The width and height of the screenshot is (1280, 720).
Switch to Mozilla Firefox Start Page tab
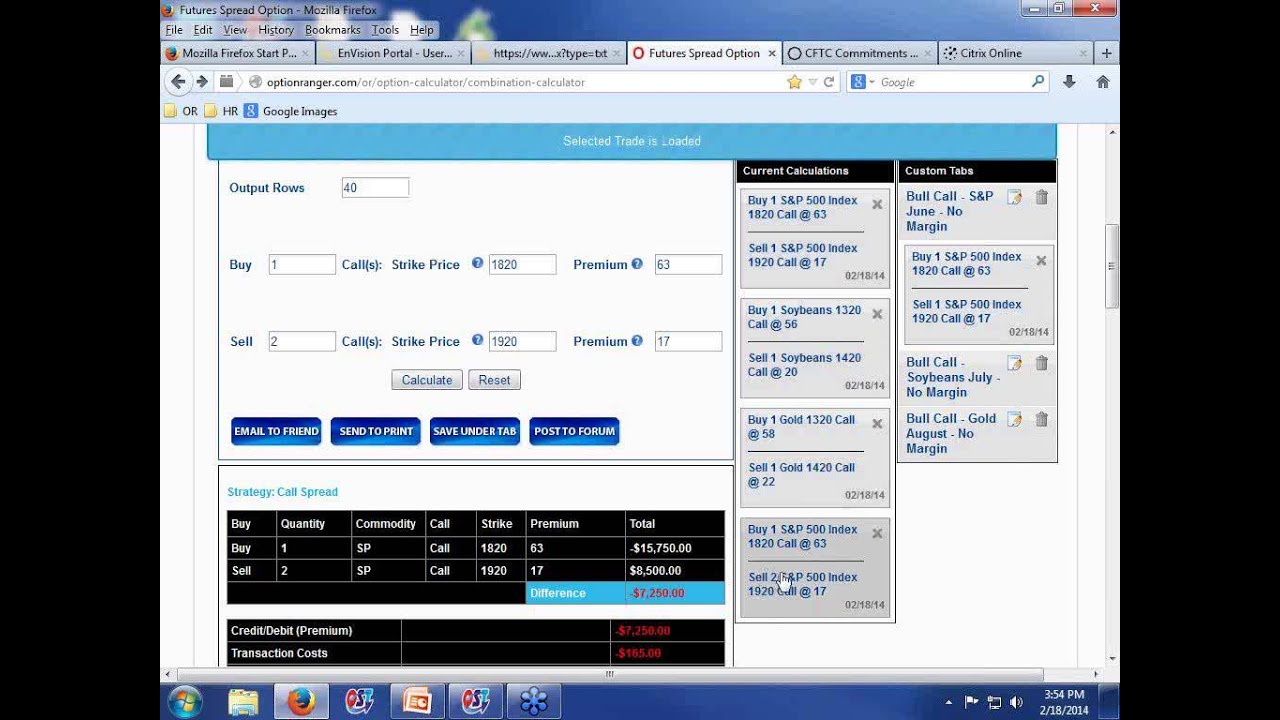[x=238, y=53]
